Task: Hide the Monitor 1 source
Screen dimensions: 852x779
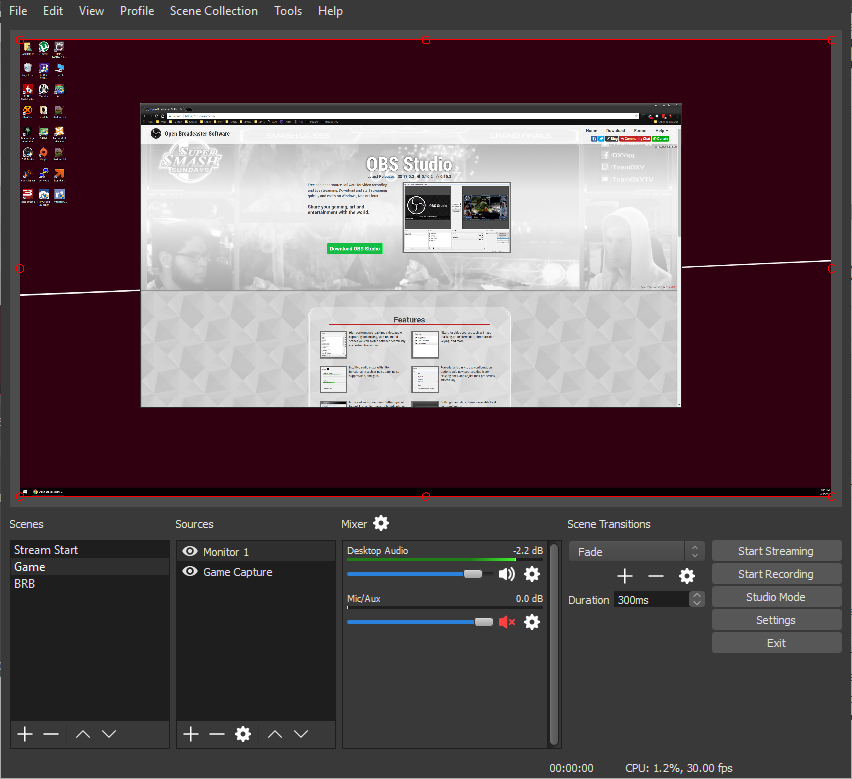Action: [x=189, y=550]
